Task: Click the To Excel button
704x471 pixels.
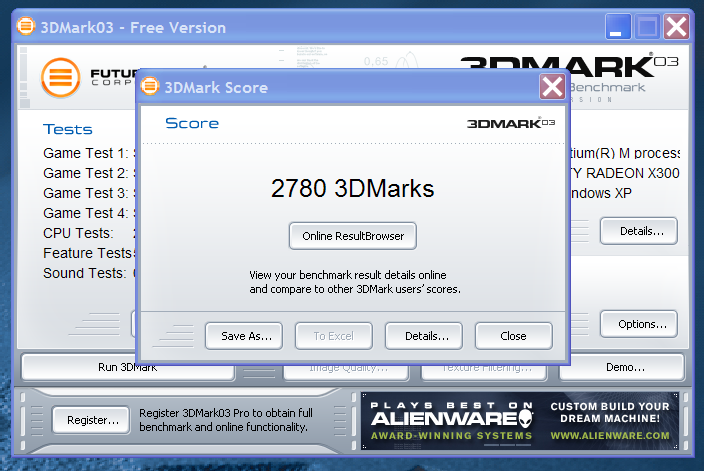Action: point(334,336)
